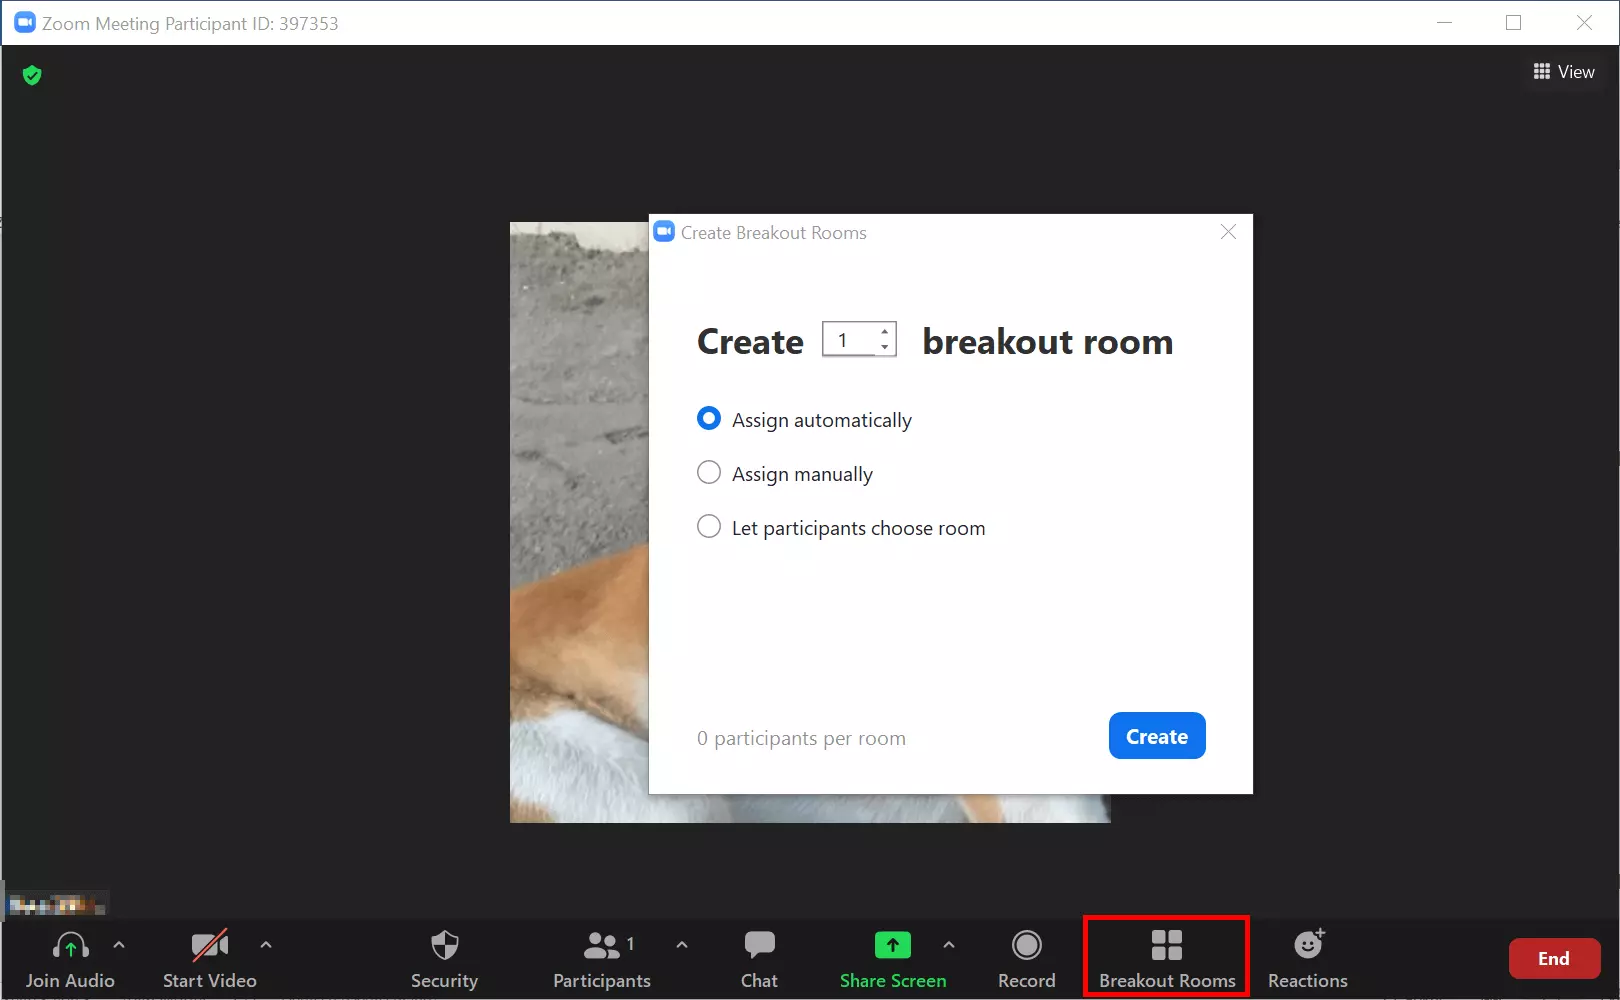Select the Assign automatically radio button
The height and width of the screenshot is (1000, 1620).
[x=708, y=419]
